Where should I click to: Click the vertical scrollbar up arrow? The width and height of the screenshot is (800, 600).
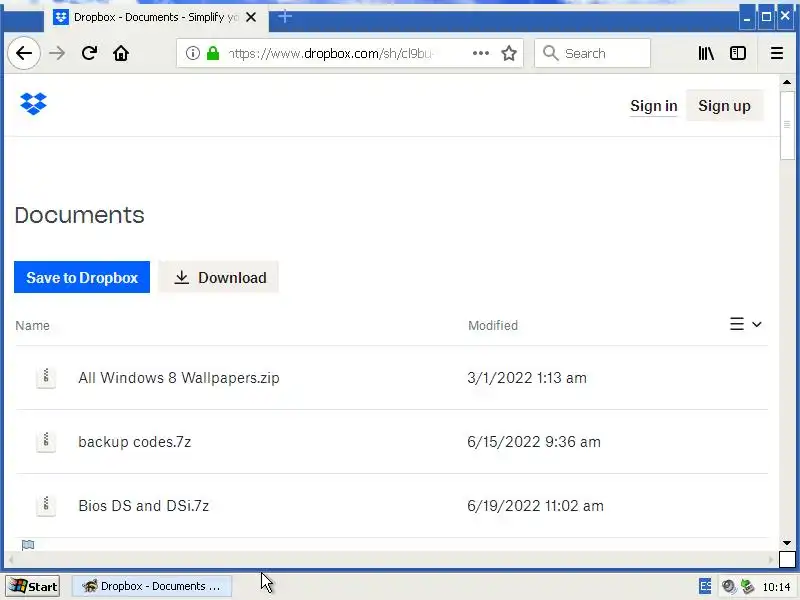787,82
